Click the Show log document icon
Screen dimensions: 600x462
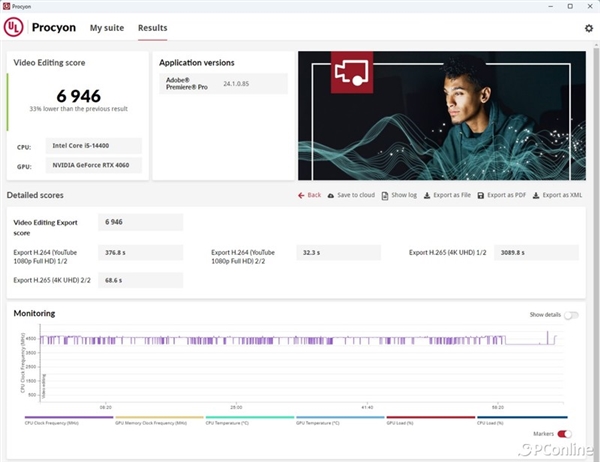pos(386,195)
